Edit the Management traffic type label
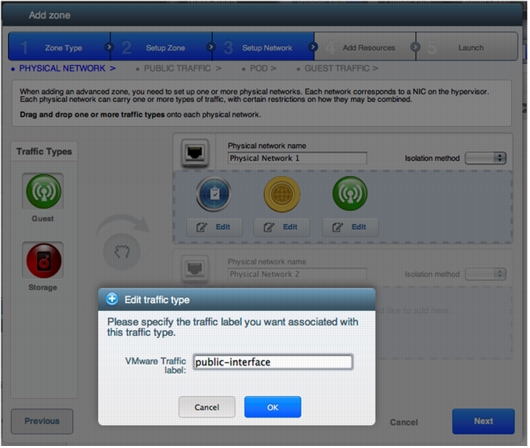The height and width of the screenshot is (448, 530). (x=214, y=227)
